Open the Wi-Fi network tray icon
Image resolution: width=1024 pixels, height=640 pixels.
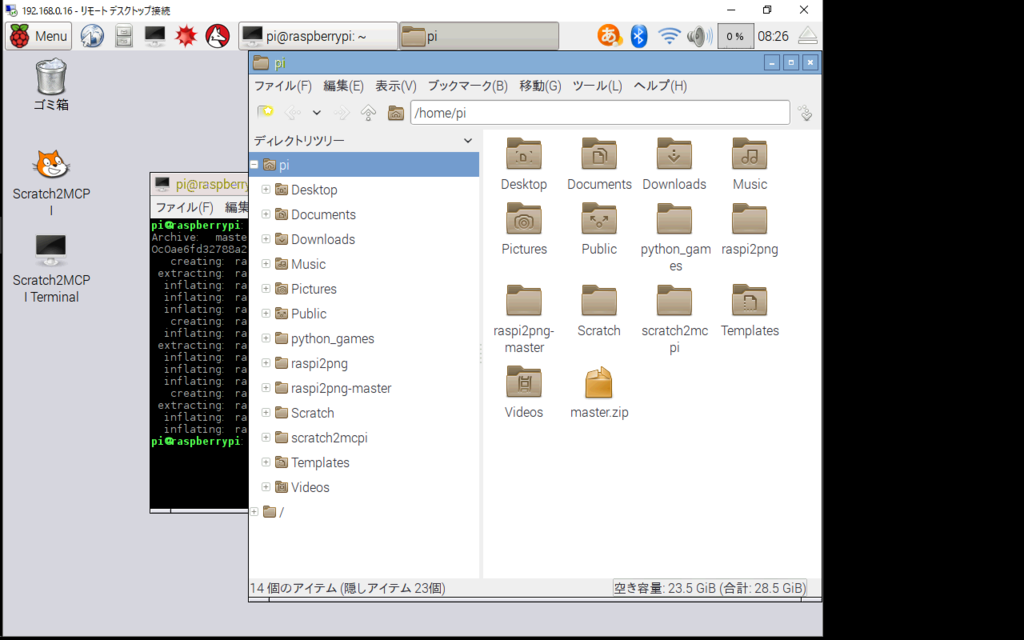pyautogui.click(x=669, y=36)
